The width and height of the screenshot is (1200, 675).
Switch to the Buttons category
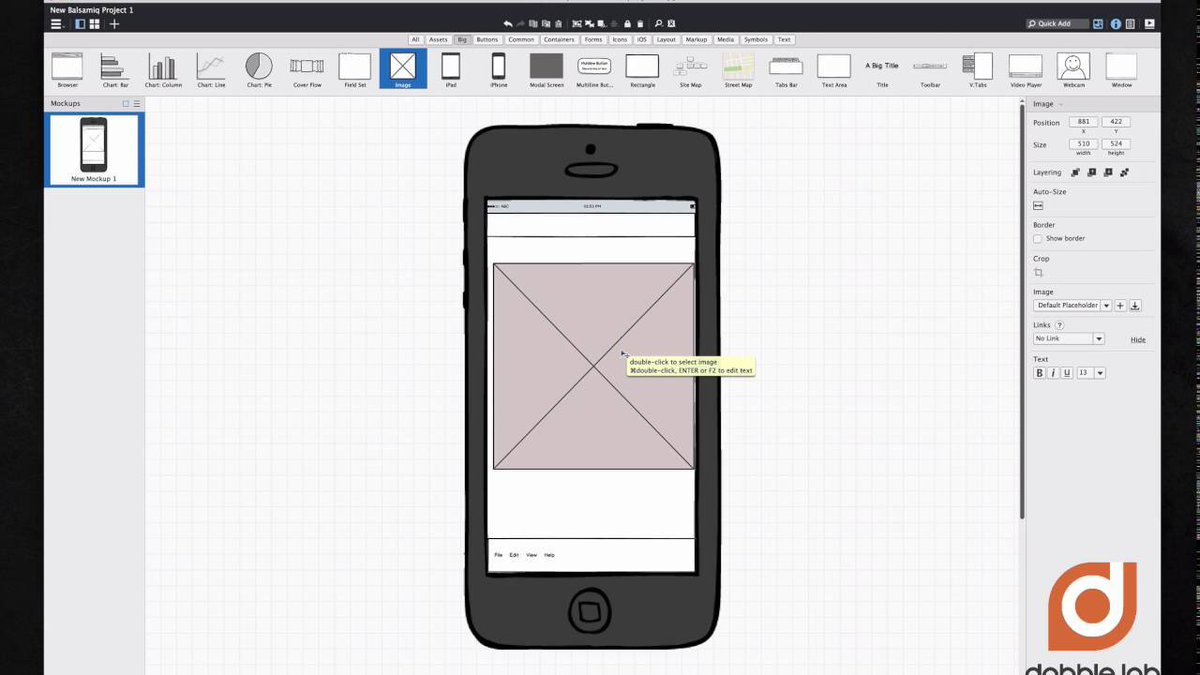487,40
